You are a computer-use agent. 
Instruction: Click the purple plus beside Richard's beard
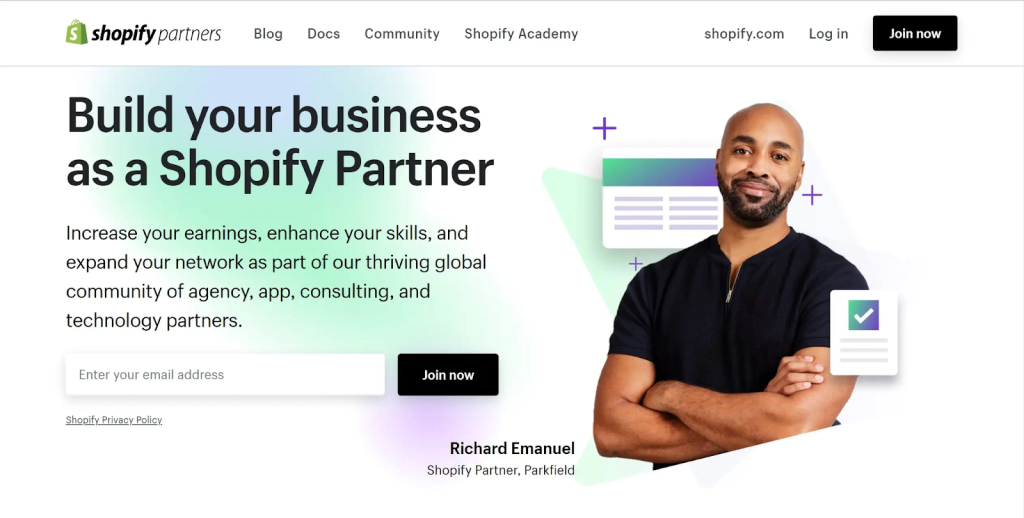tap(812, 195)
